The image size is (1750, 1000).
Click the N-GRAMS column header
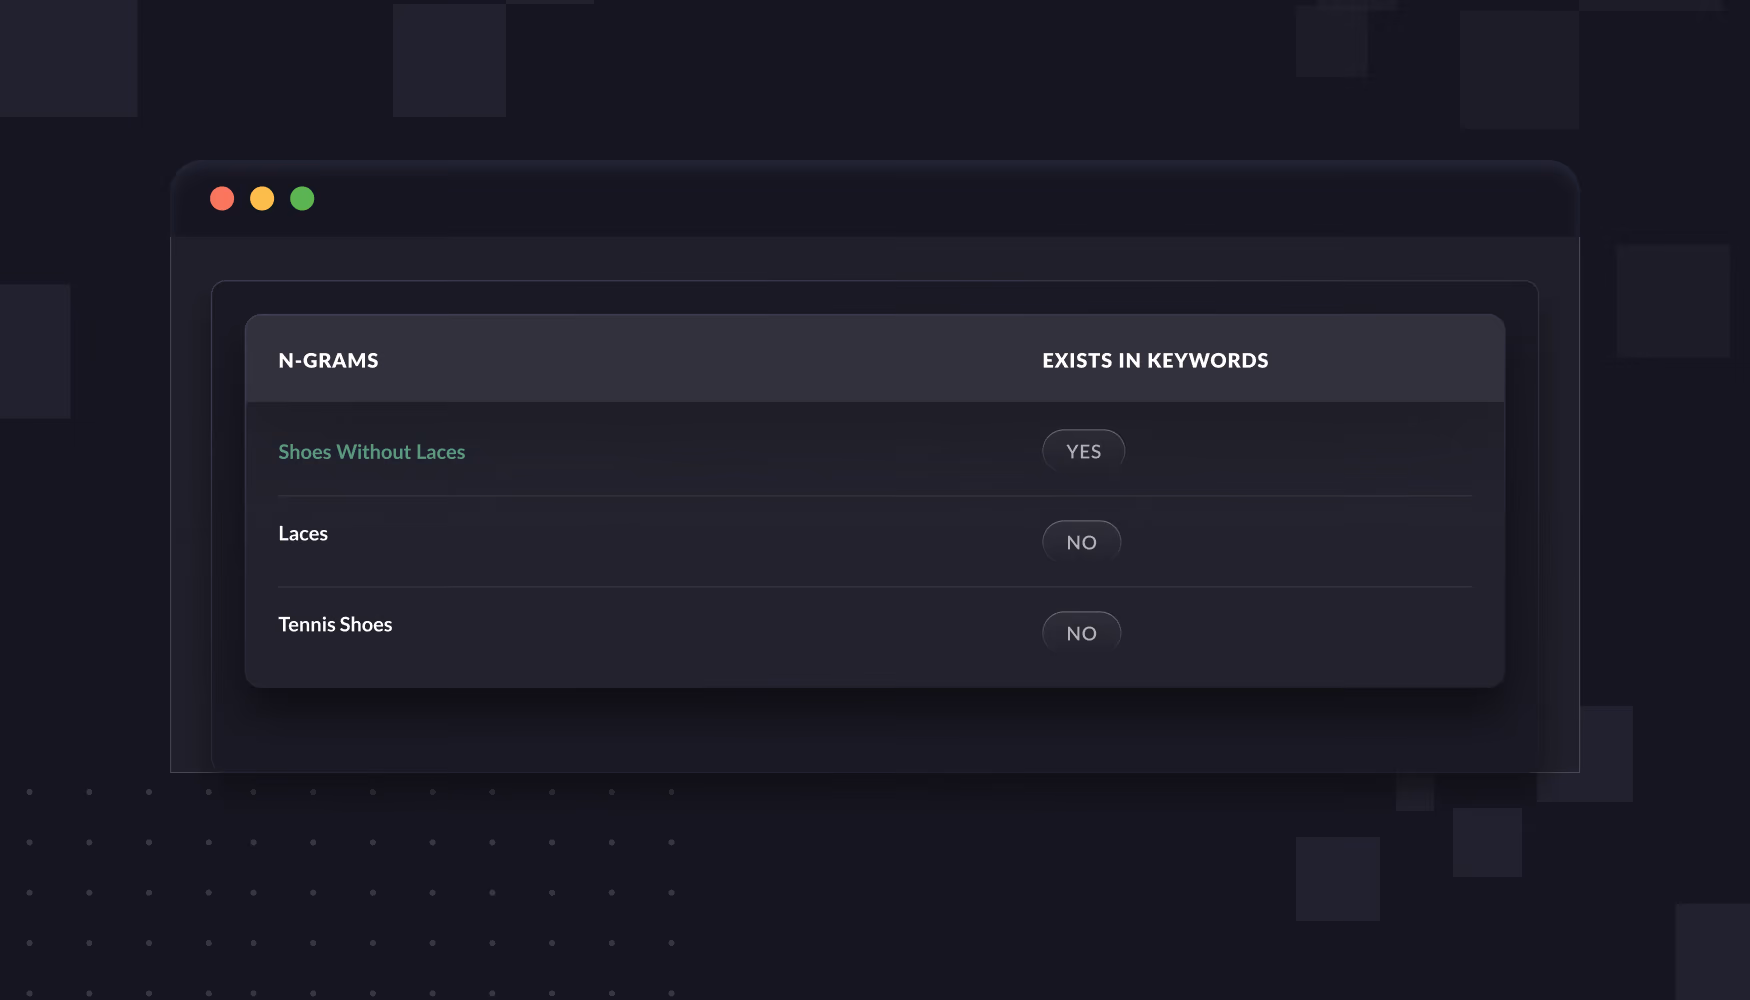pos(328,361)
